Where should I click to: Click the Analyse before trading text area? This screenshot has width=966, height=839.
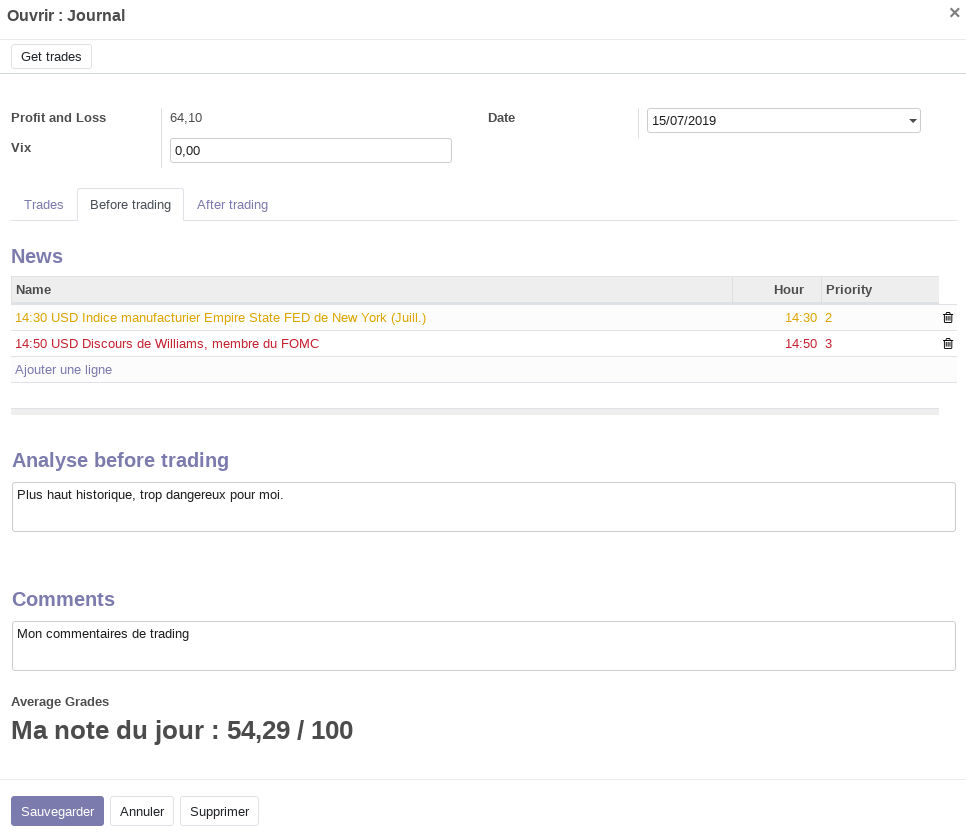(483, 507)
